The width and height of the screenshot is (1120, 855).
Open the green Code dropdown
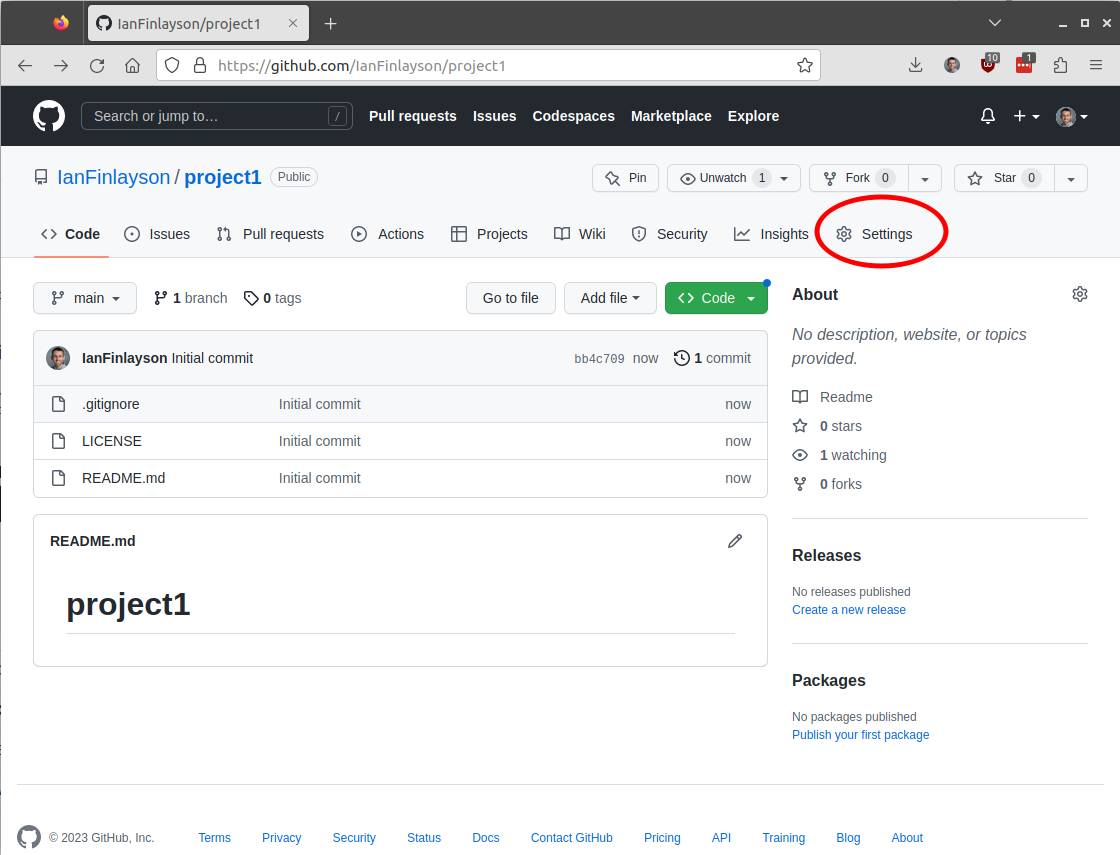(716, 298)
